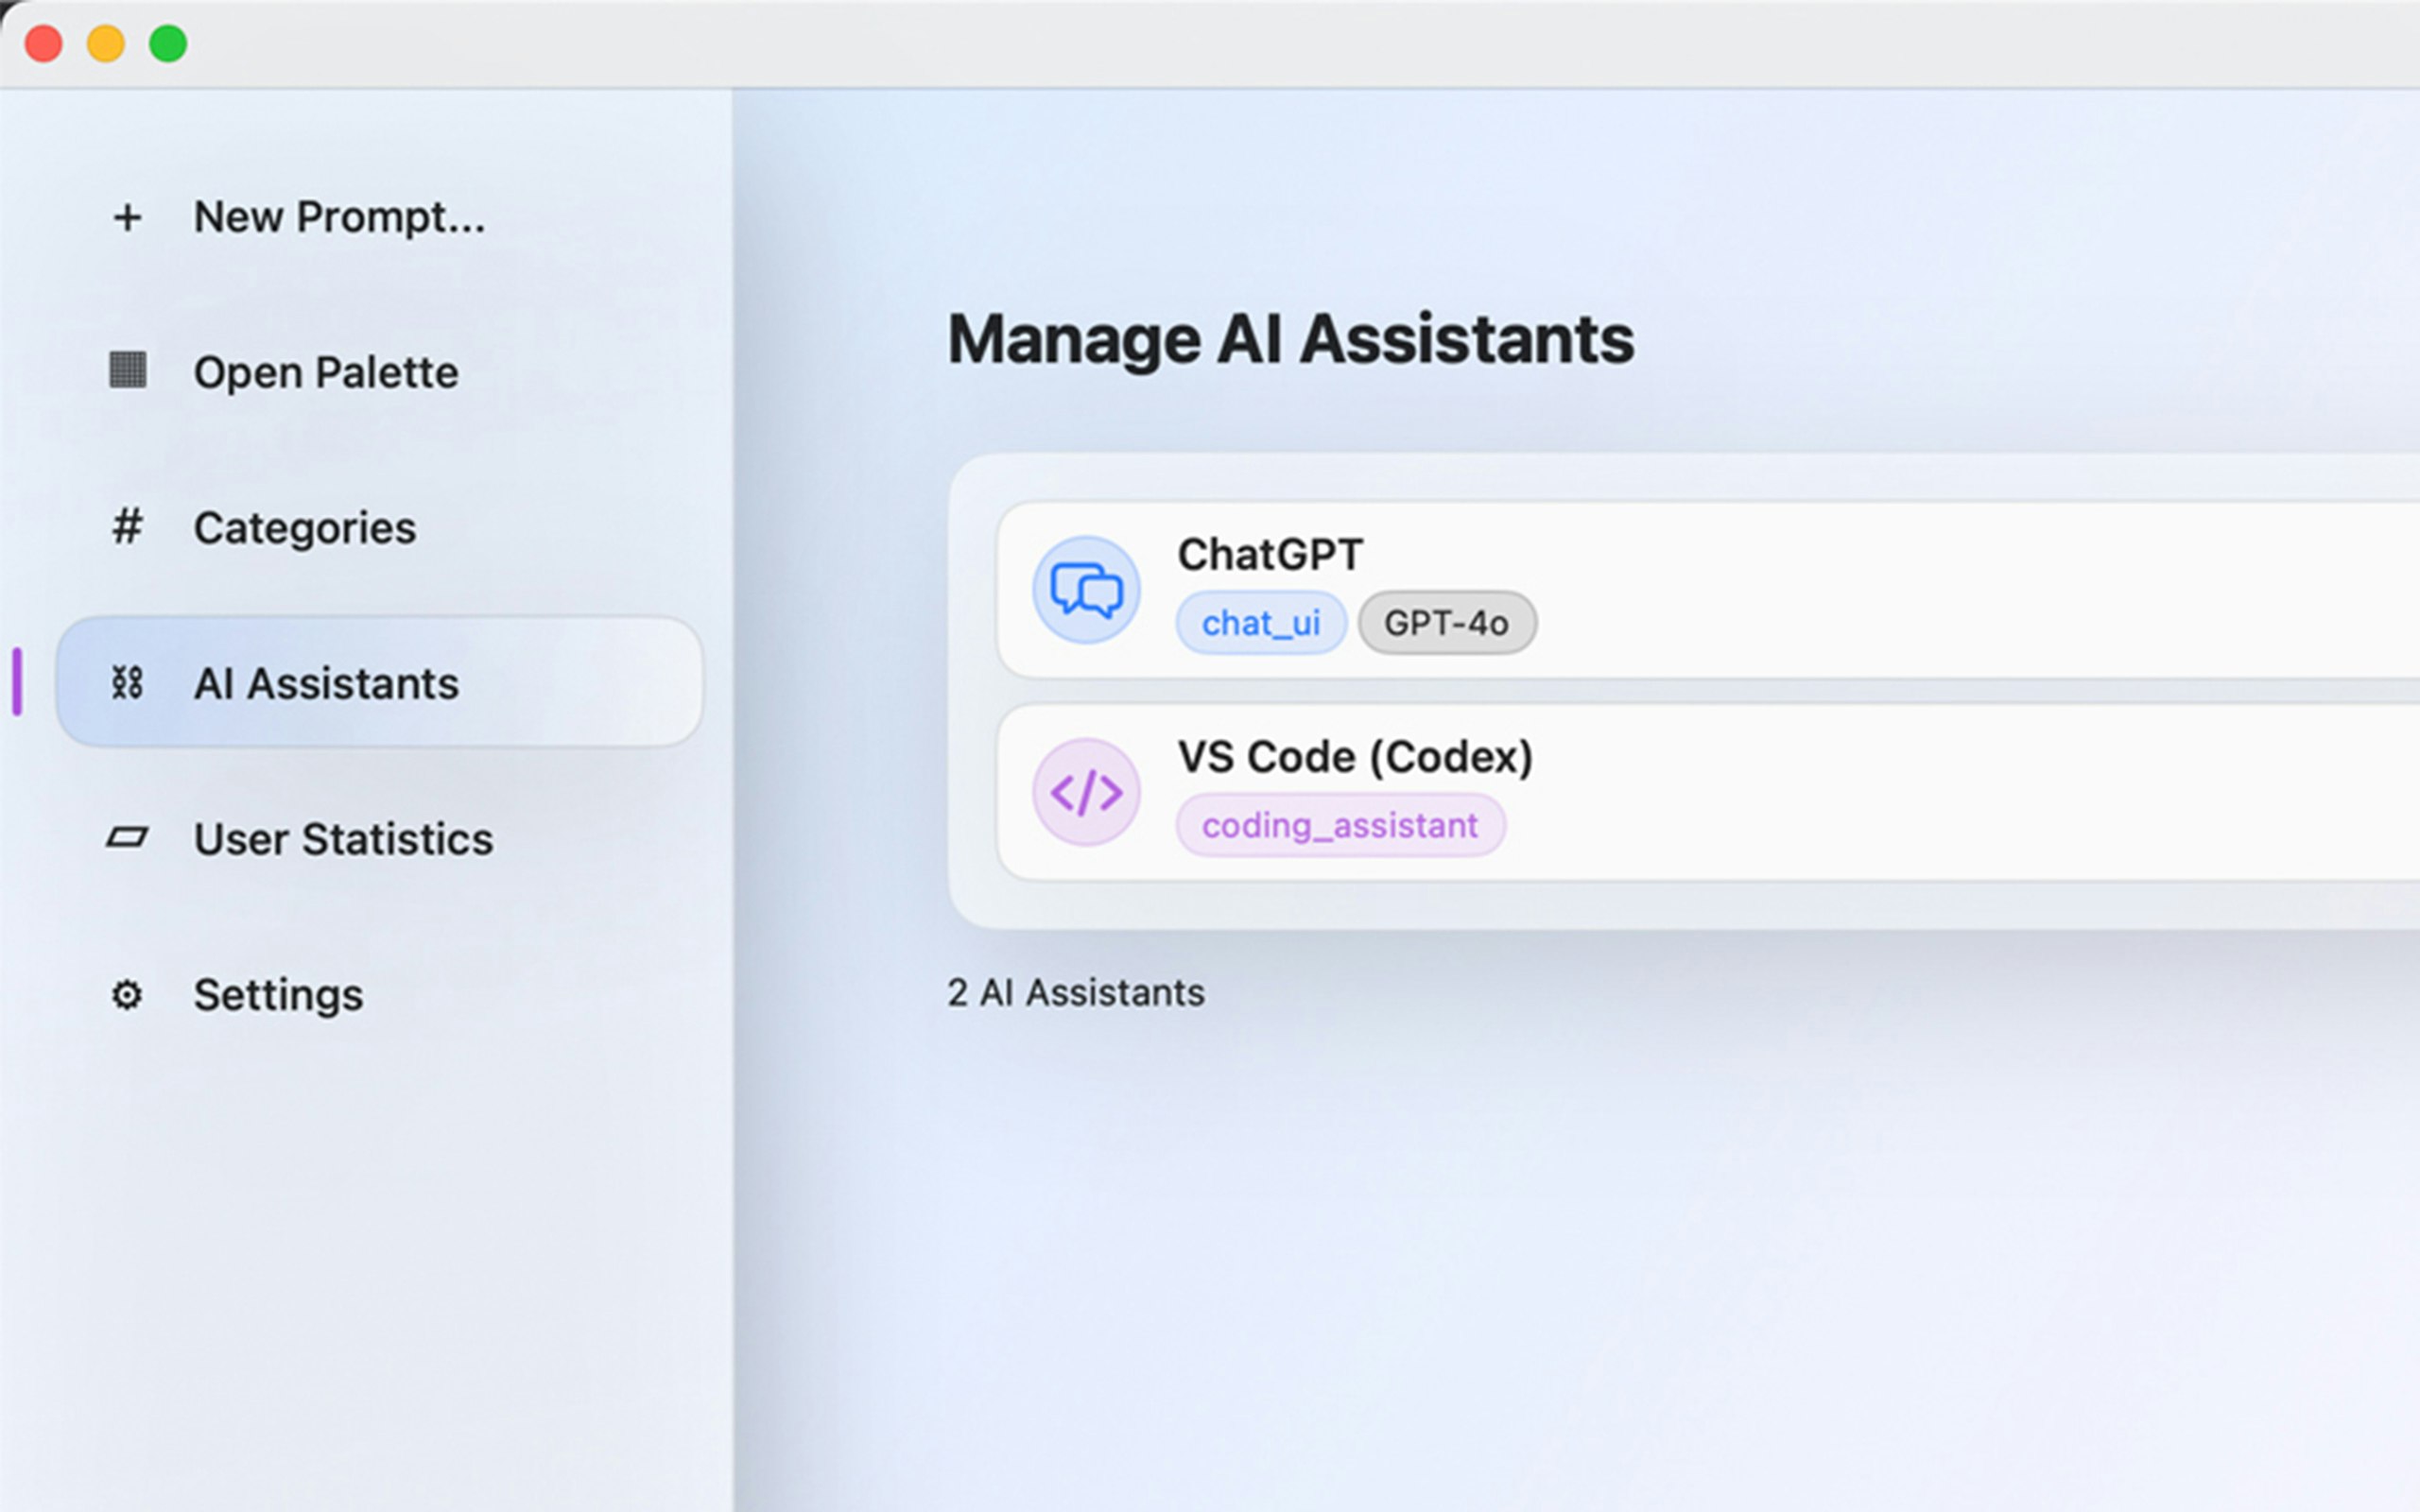
Task: Click the plus icon beside New Prompt
Action: point(127,217)
